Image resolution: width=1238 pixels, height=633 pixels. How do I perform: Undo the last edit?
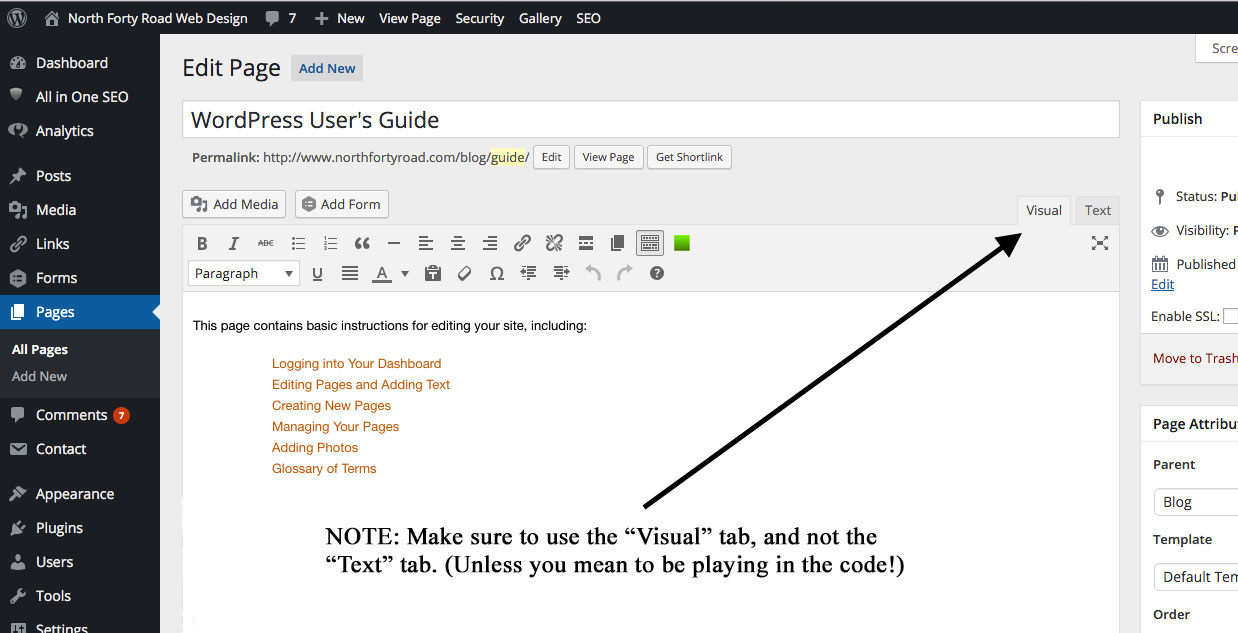[593, 273]
